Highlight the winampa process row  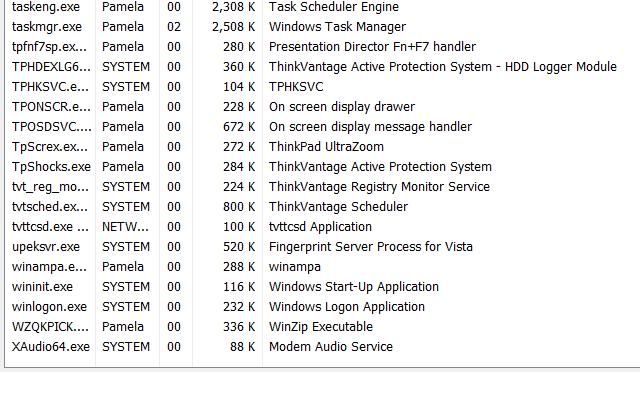[x=50, y=267]
